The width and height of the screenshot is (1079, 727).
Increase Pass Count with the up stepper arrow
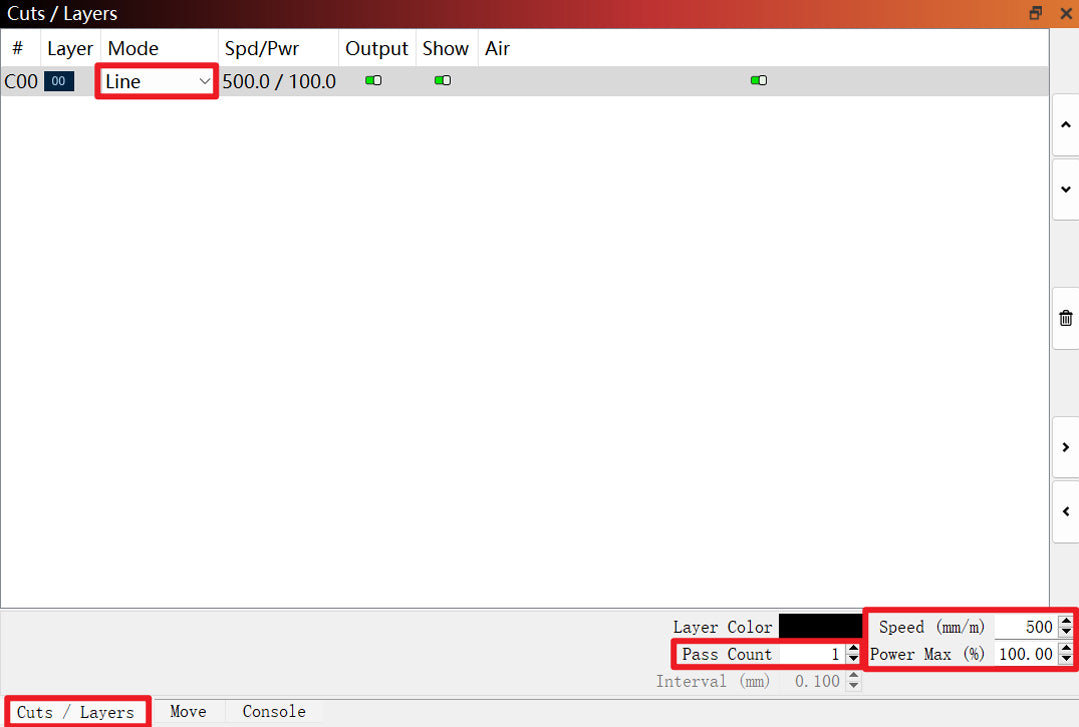(x=852, y=648)
